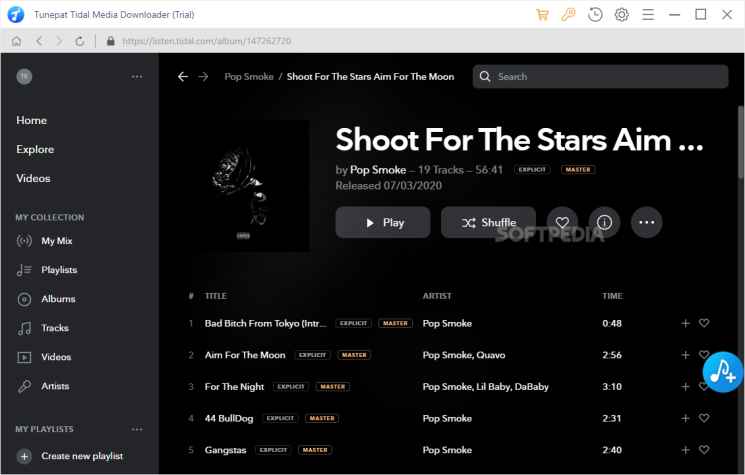Open album more options ellipsis button
Image resolution: width=745 pixels, height=475 pixels.
pos(646,222)
